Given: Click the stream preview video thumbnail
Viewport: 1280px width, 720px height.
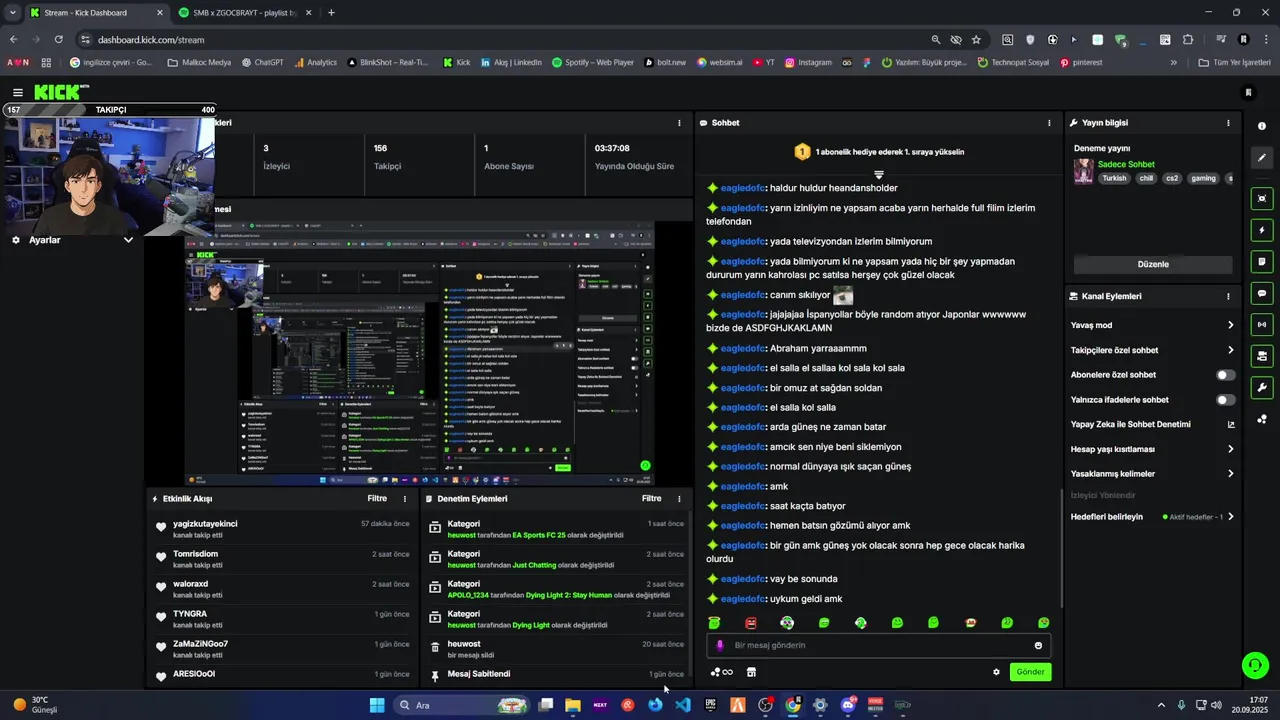Looking at the screenshot, I should [419, 353].
